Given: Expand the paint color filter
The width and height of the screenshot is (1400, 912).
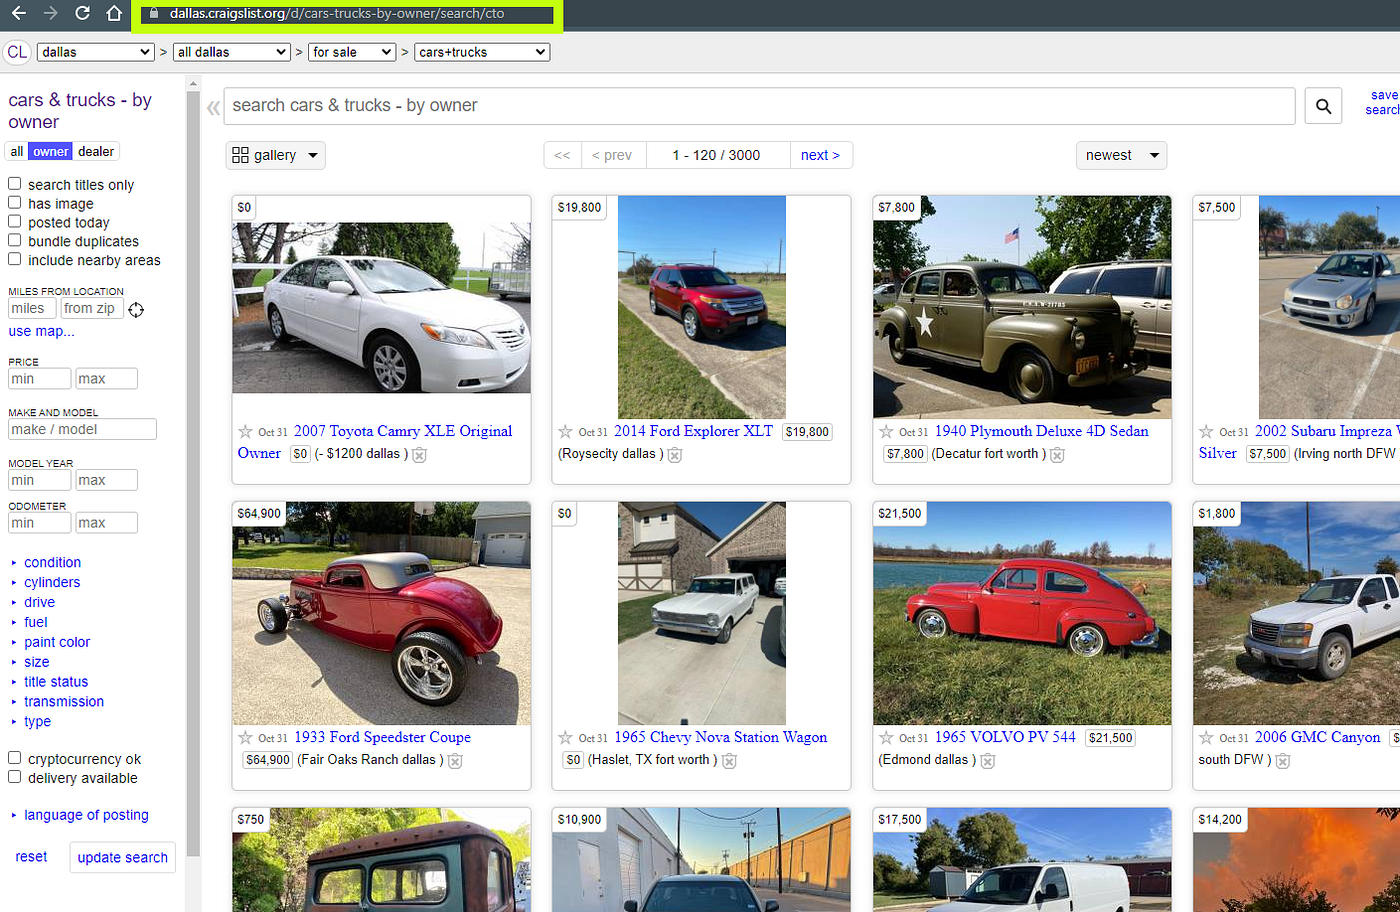Looking at the screenshot, I should [57, 643].
